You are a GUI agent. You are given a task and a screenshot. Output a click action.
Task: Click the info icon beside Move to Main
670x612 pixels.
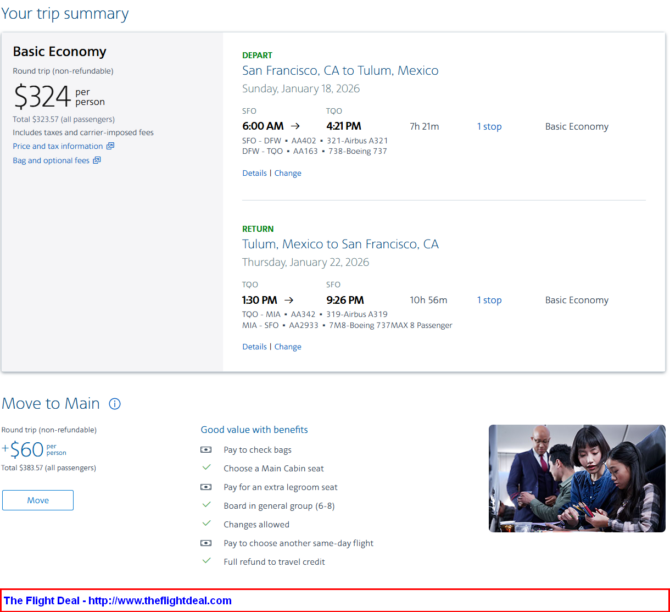click(x=114, y=404)
